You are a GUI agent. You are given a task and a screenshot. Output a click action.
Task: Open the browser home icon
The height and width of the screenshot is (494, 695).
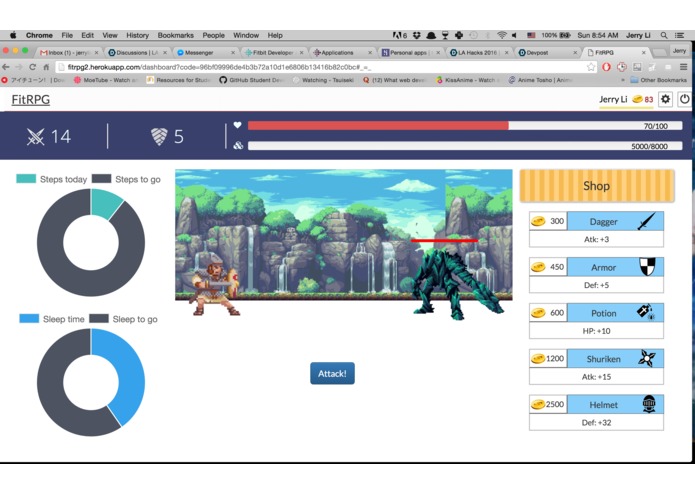click(x=46, y=67)
